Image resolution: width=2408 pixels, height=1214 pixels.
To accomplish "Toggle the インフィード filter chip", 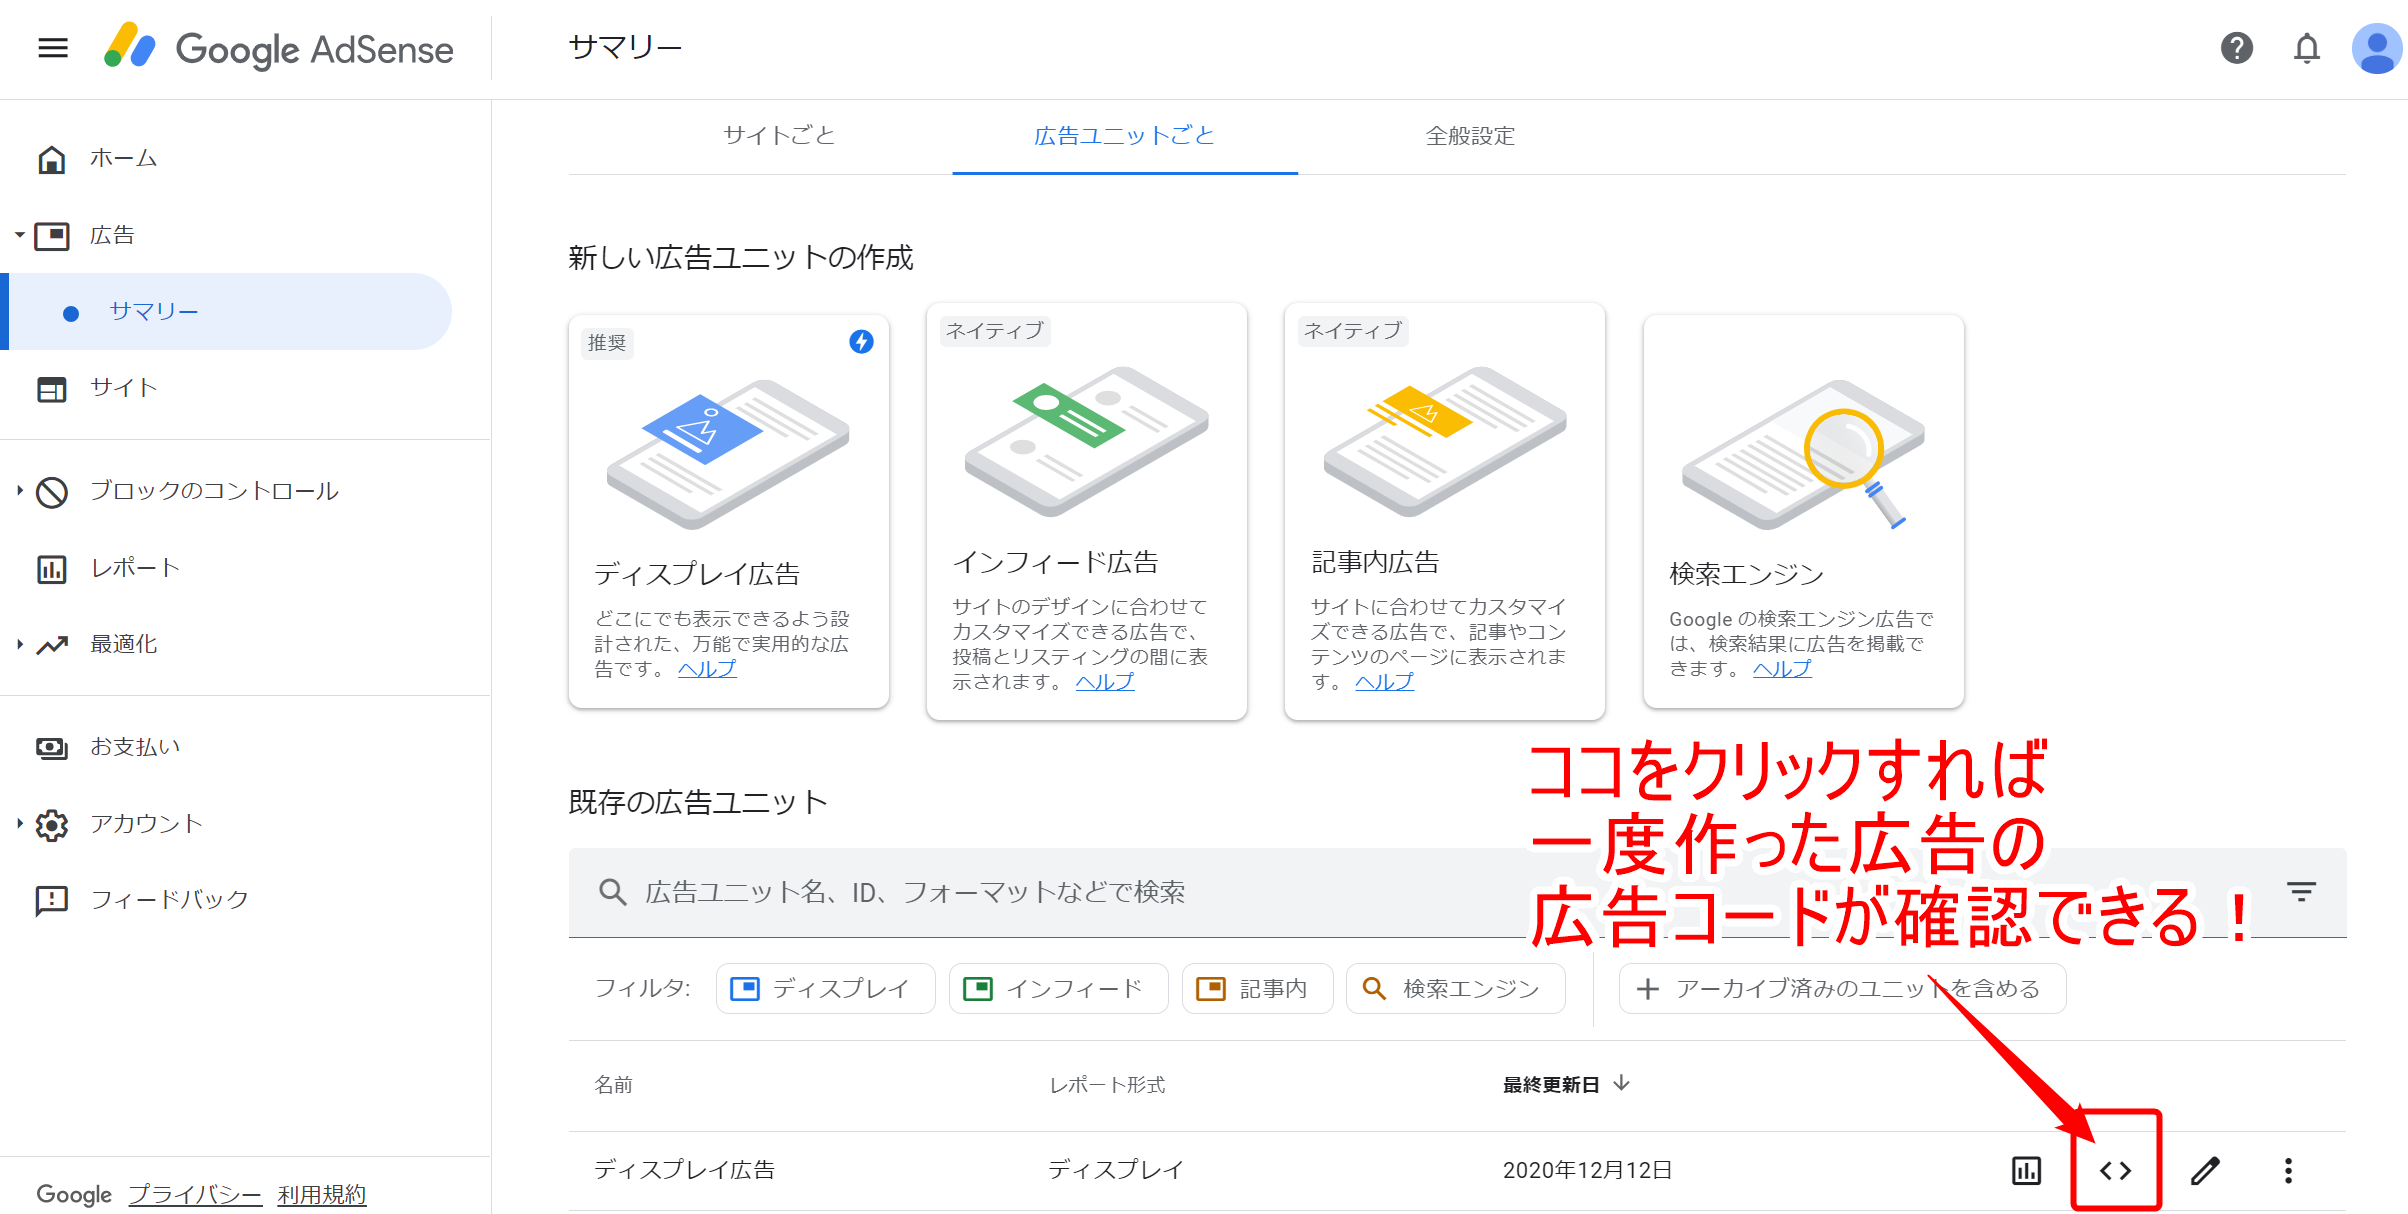I will 1058,989.
